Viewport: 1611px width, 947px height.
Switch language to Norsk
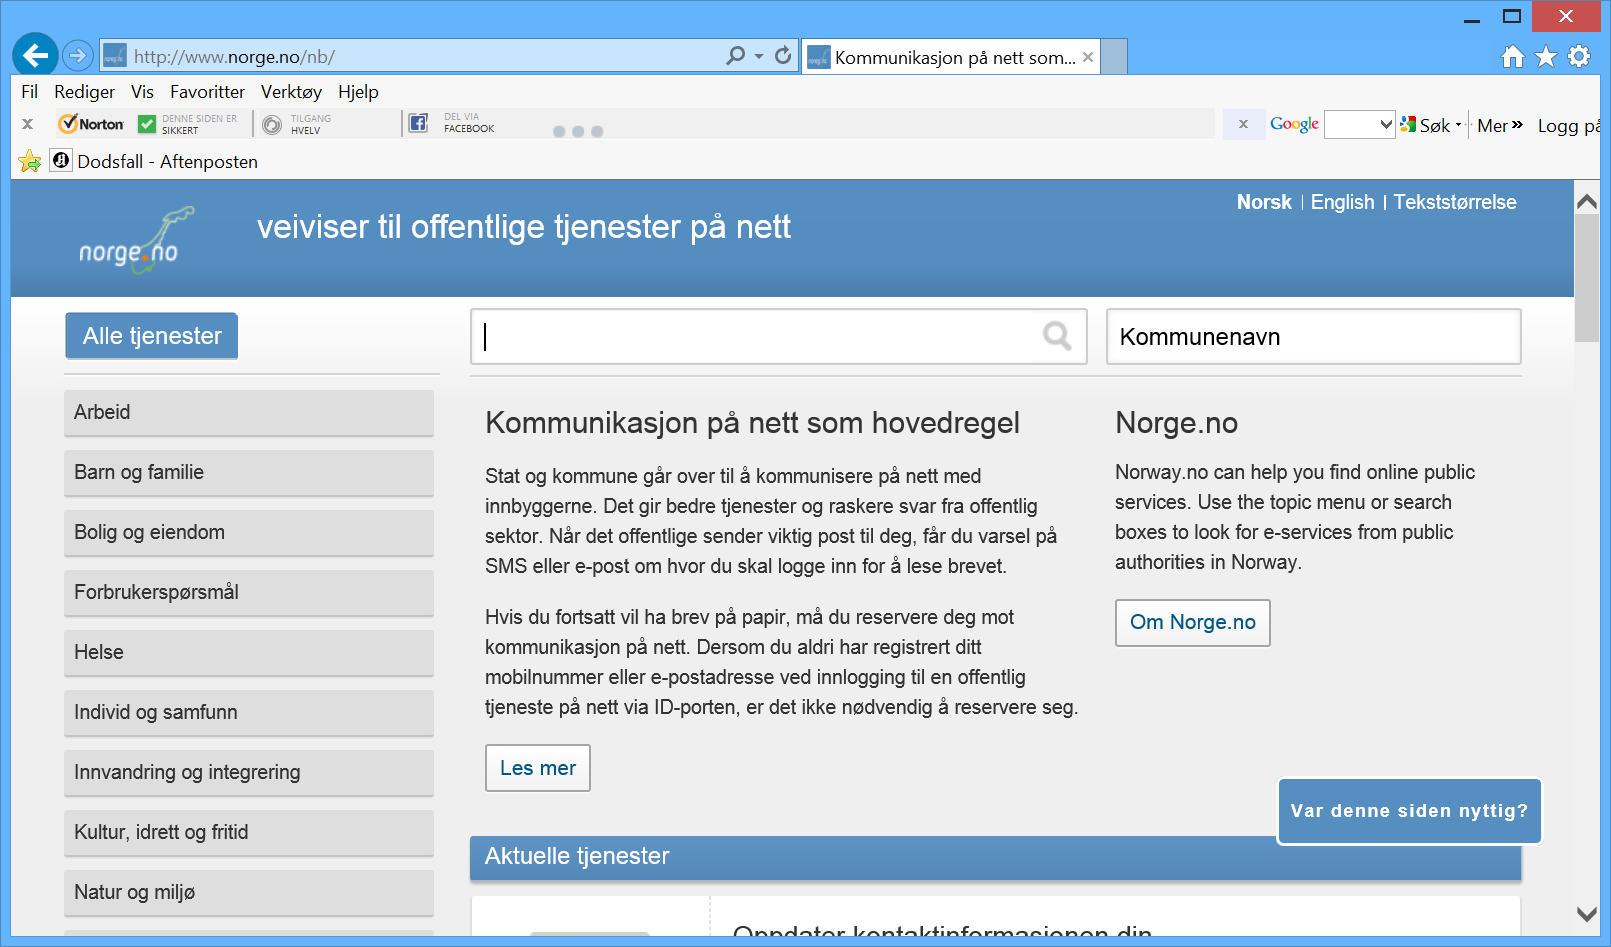pyautogui.click(x=1264, y=202)
